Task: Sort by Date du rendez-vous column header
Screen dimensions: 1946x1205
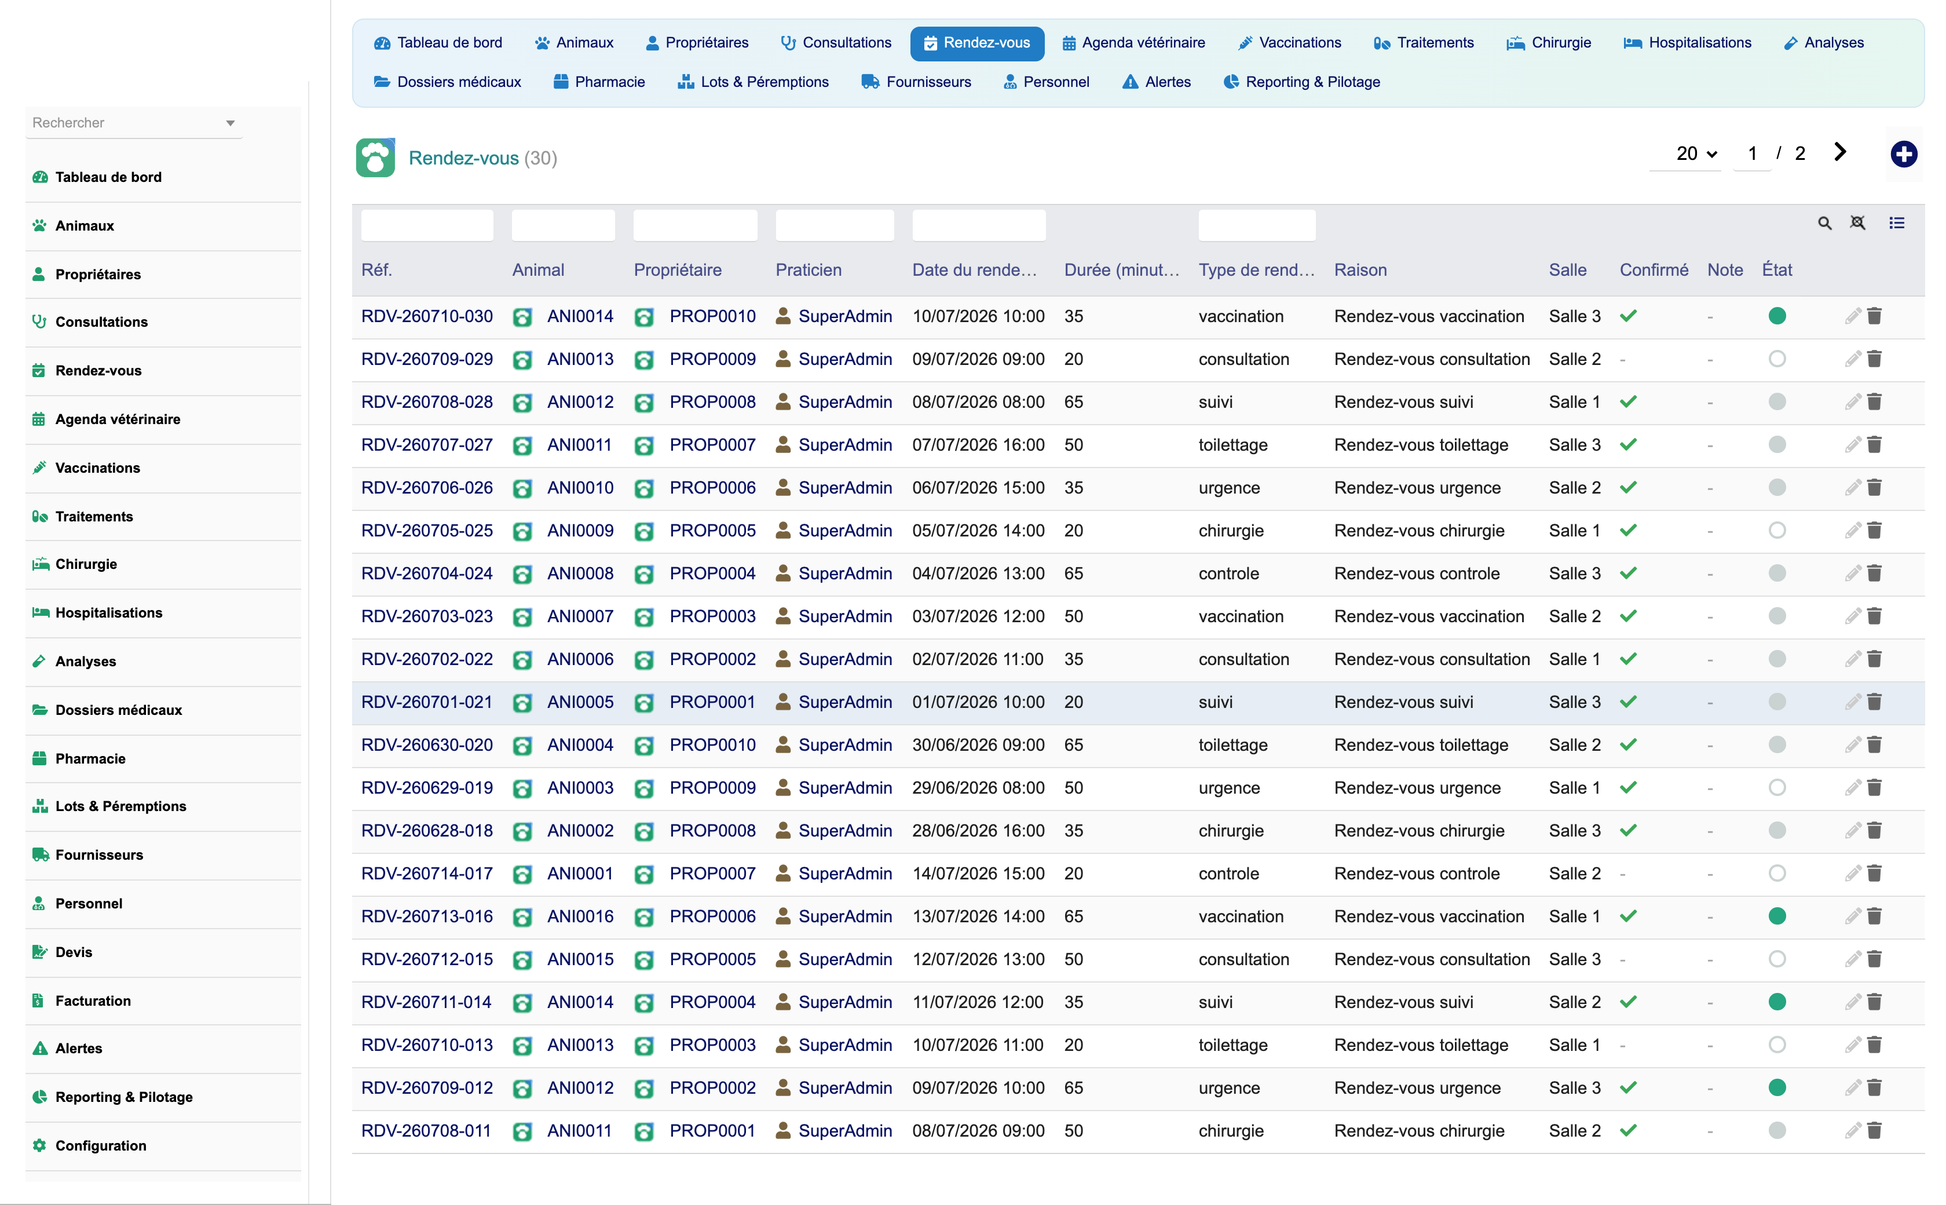Action: click(974, 270)
